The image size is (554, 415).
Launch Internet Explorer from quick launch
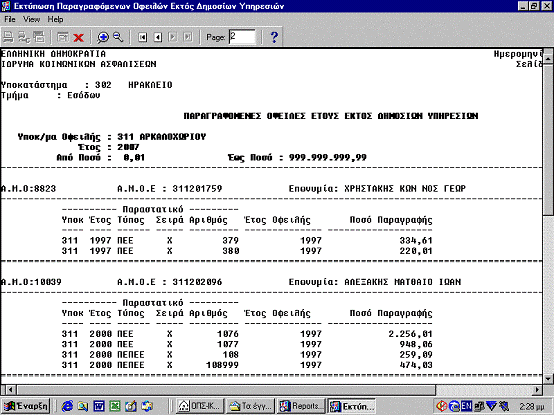[x=67, y=406]
